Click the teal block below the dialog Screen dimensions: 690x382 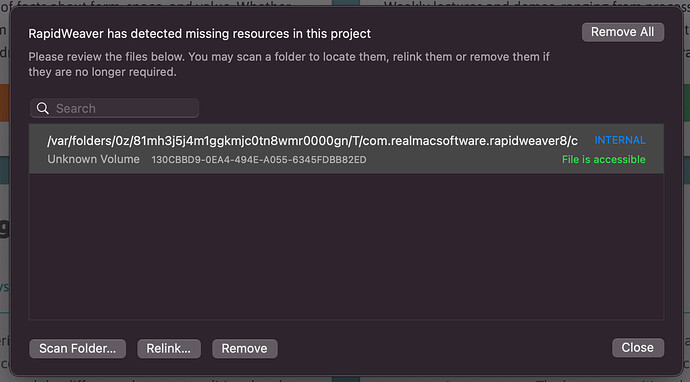[346, 379]
